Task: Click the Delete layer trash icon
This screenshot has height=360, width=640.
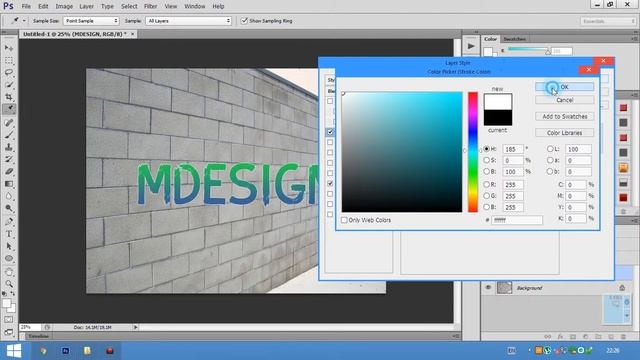Action: tap(623, 337)
